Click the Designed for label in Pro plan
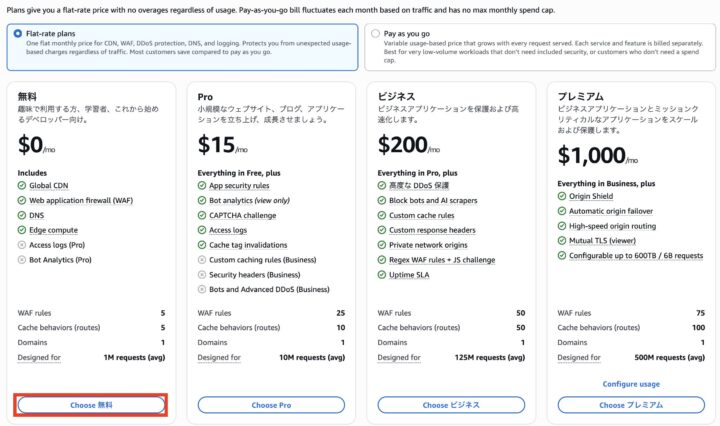The image size is (720, 426). pos(219,358)
